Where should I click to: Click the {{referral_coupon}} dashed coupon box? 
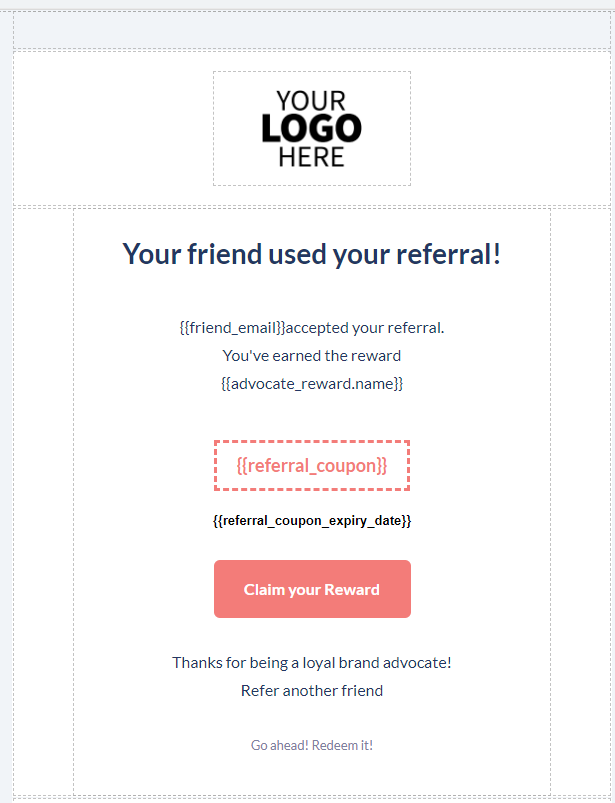pyautogui.click(x=311, y=466)
